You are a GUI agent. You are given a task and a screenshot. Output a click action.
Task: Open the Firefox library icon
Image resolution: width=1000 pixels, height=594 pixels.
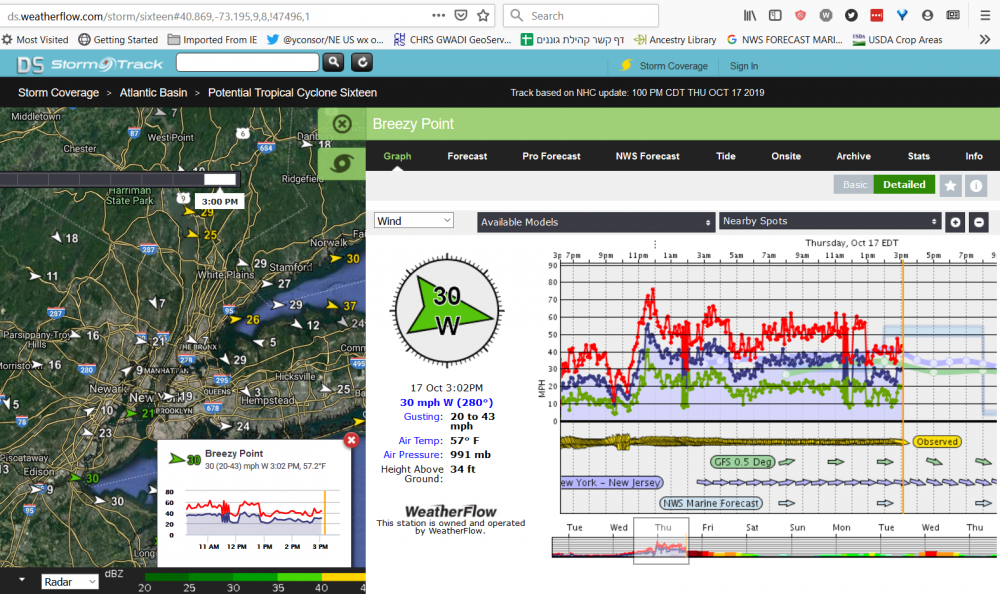tap(749, 15)
